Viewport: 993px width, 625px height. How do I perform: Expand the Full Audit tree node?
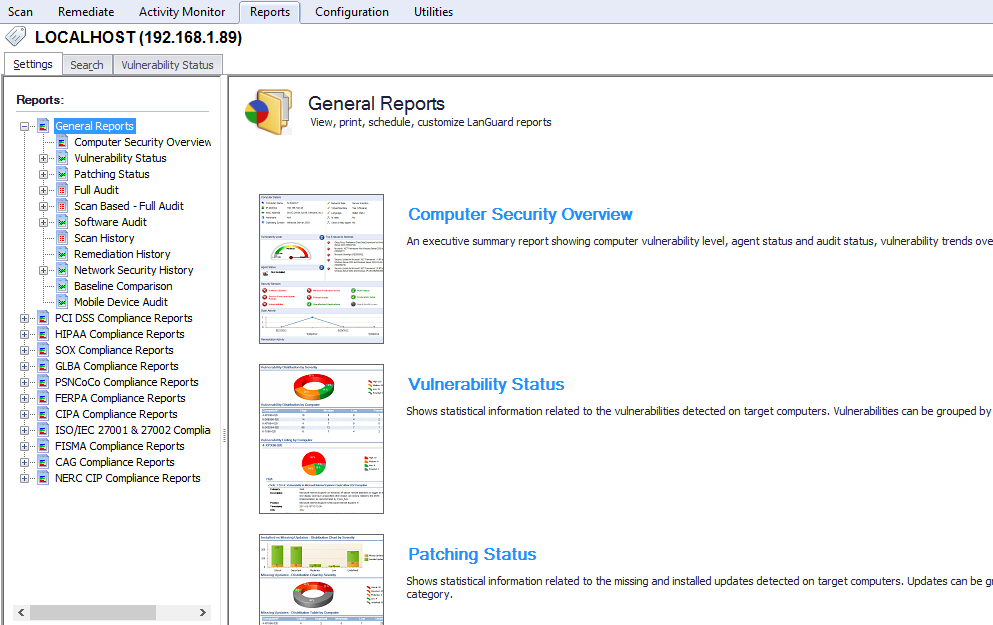click(x=43, y=191)
